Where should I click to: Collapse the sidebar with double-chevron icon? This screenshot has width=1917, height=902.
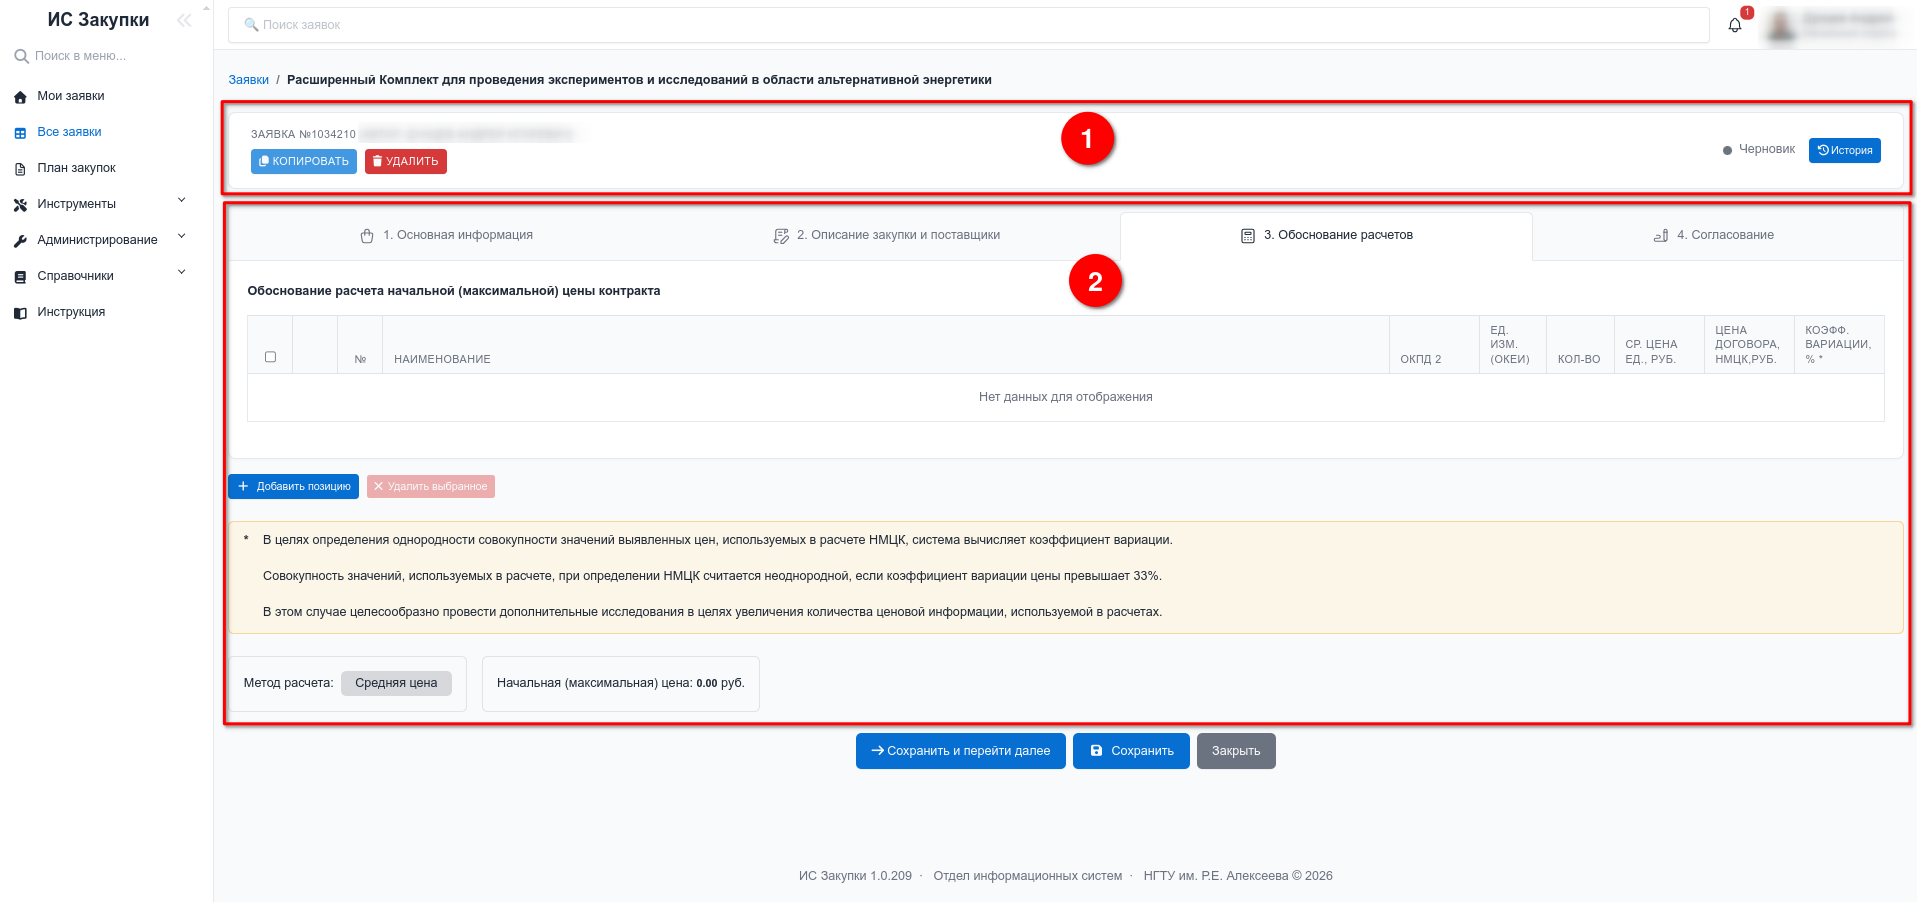pos(184,20)
